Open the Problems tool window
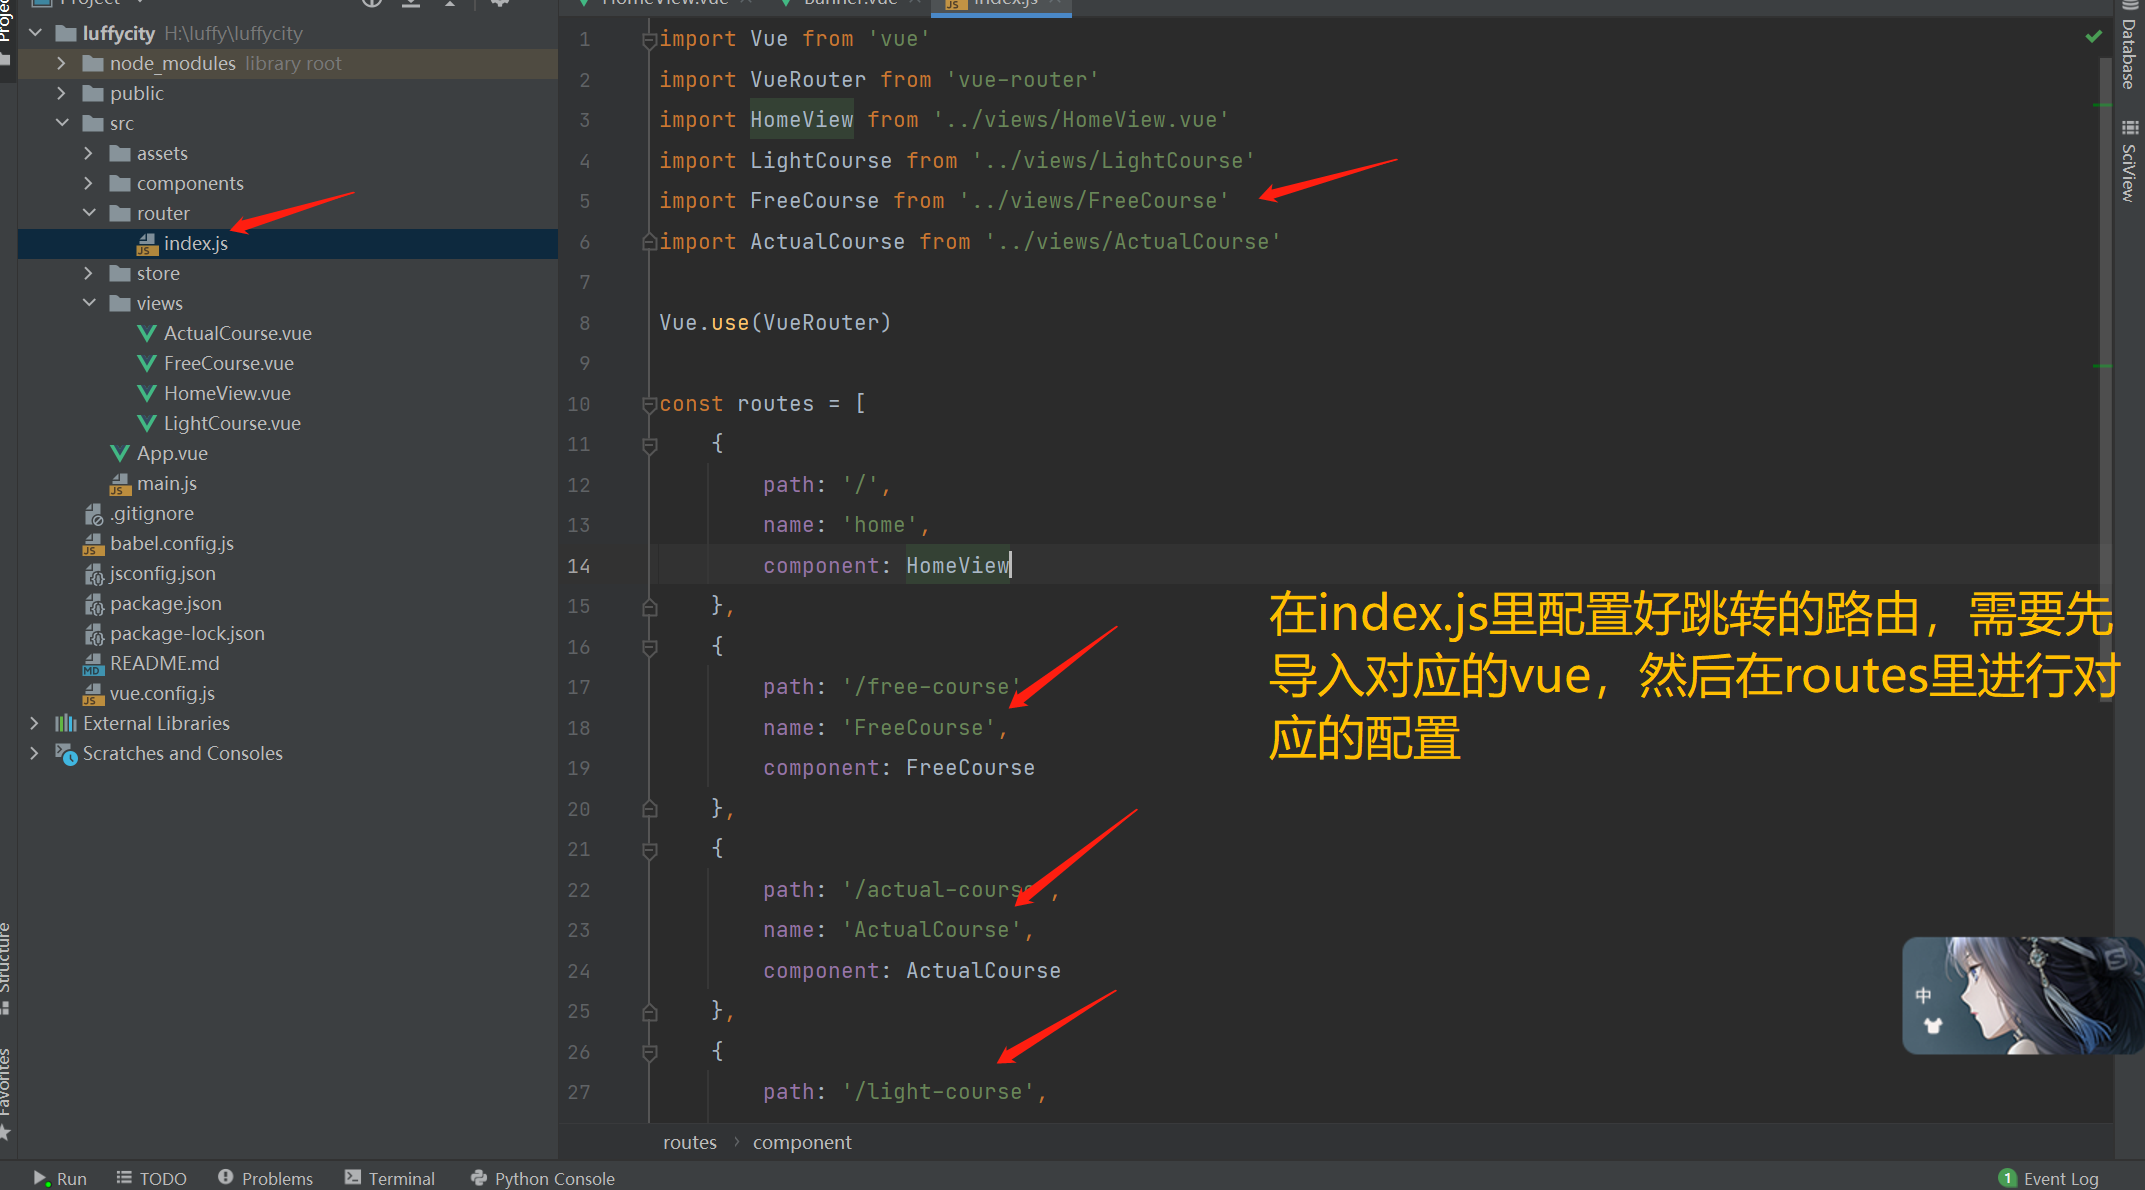Viewport: 2145px width, 1190px height. tap(265, 1178)
